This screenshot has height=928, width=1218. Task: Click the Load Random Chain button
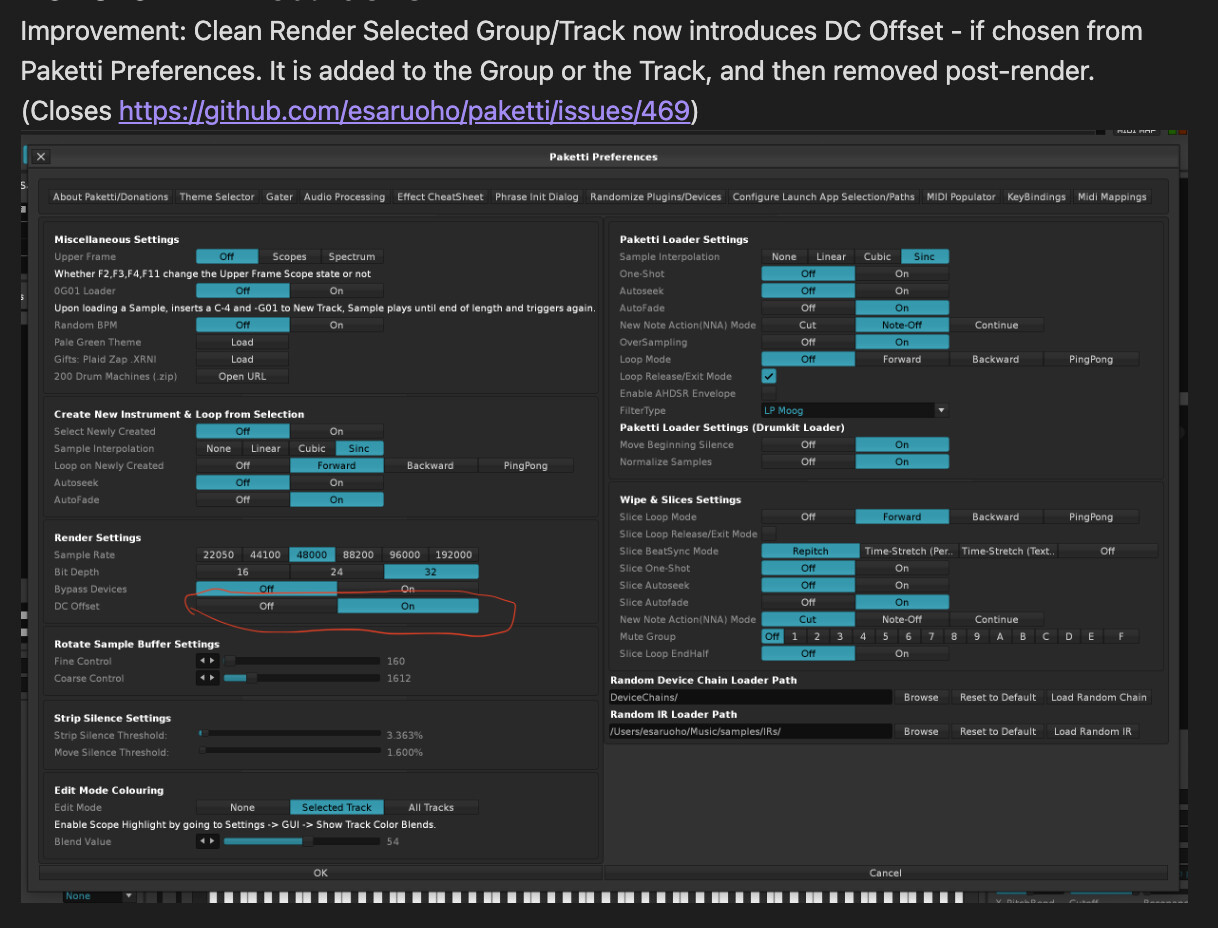coord(1099,697)
